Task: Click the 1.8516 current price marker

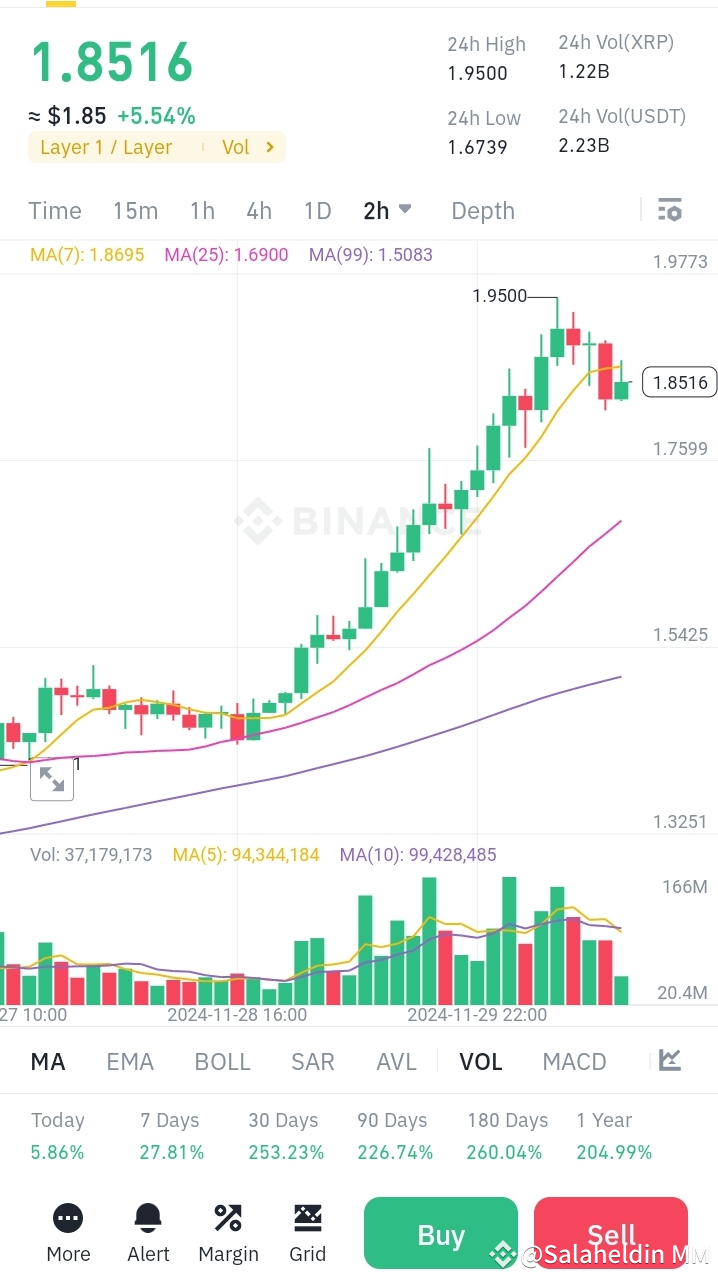Action: 680,382
